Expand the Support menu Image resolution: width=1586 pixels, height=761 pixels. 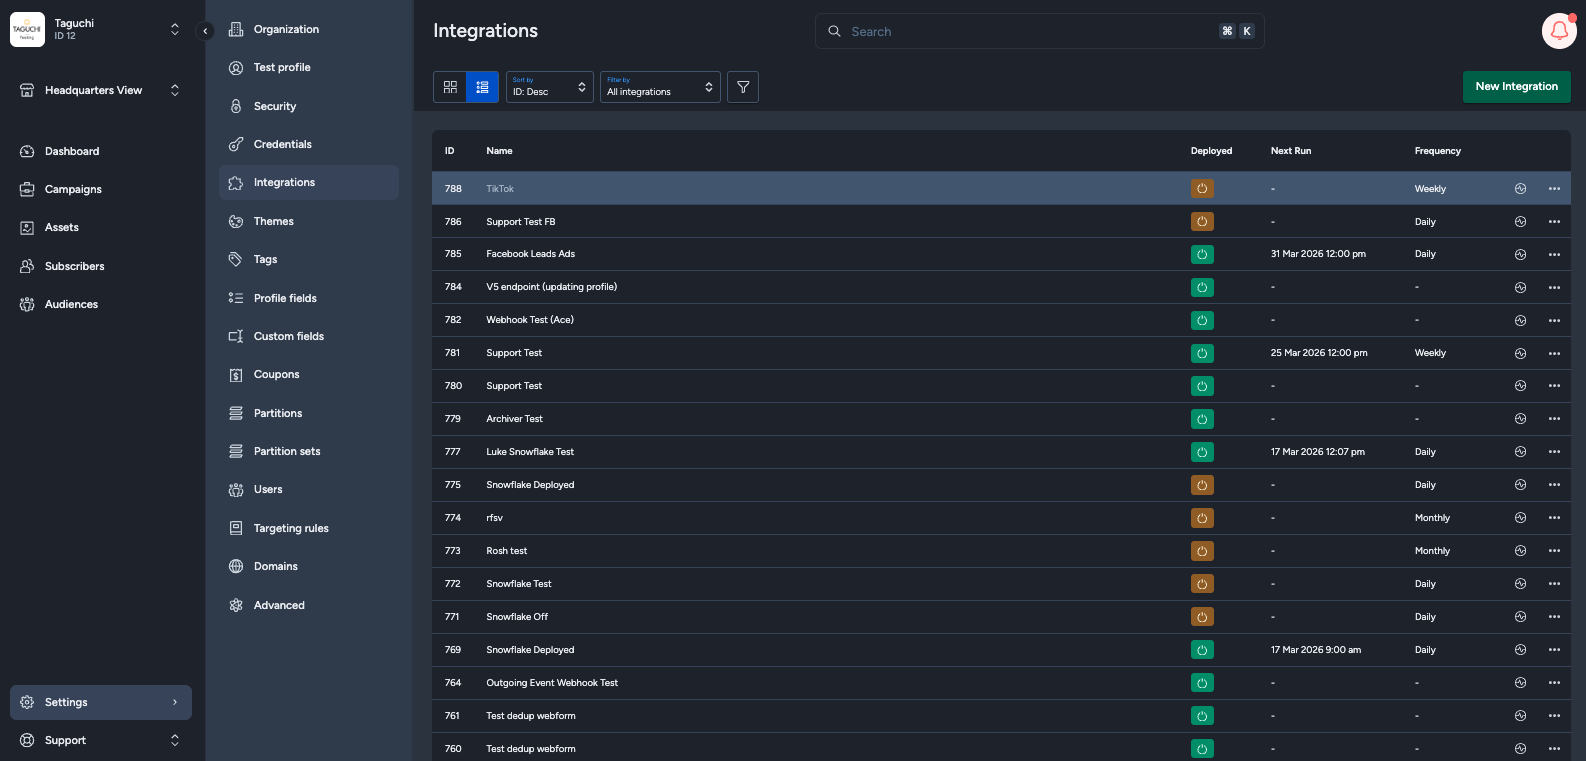pyautogui.click(x=175, y=740)
